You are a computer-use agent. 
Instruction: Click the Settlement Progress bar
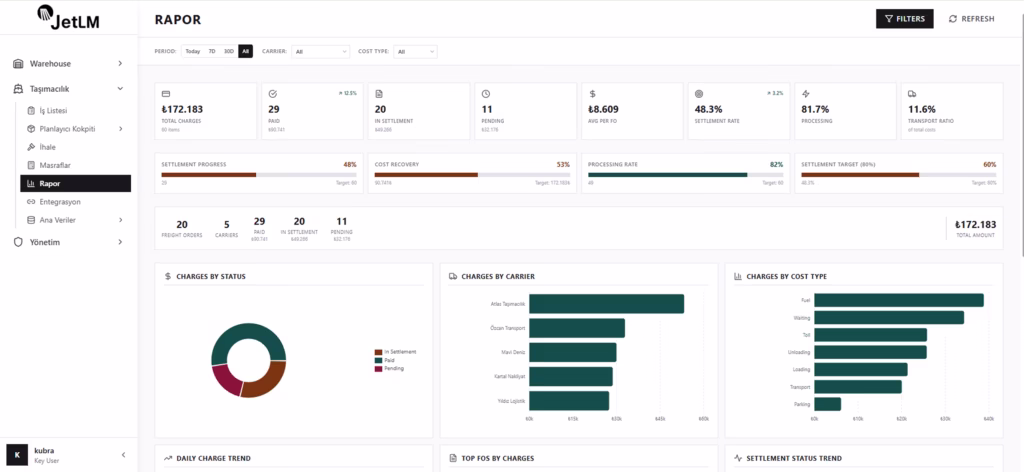pyautogui.click(x=259, y=174)
